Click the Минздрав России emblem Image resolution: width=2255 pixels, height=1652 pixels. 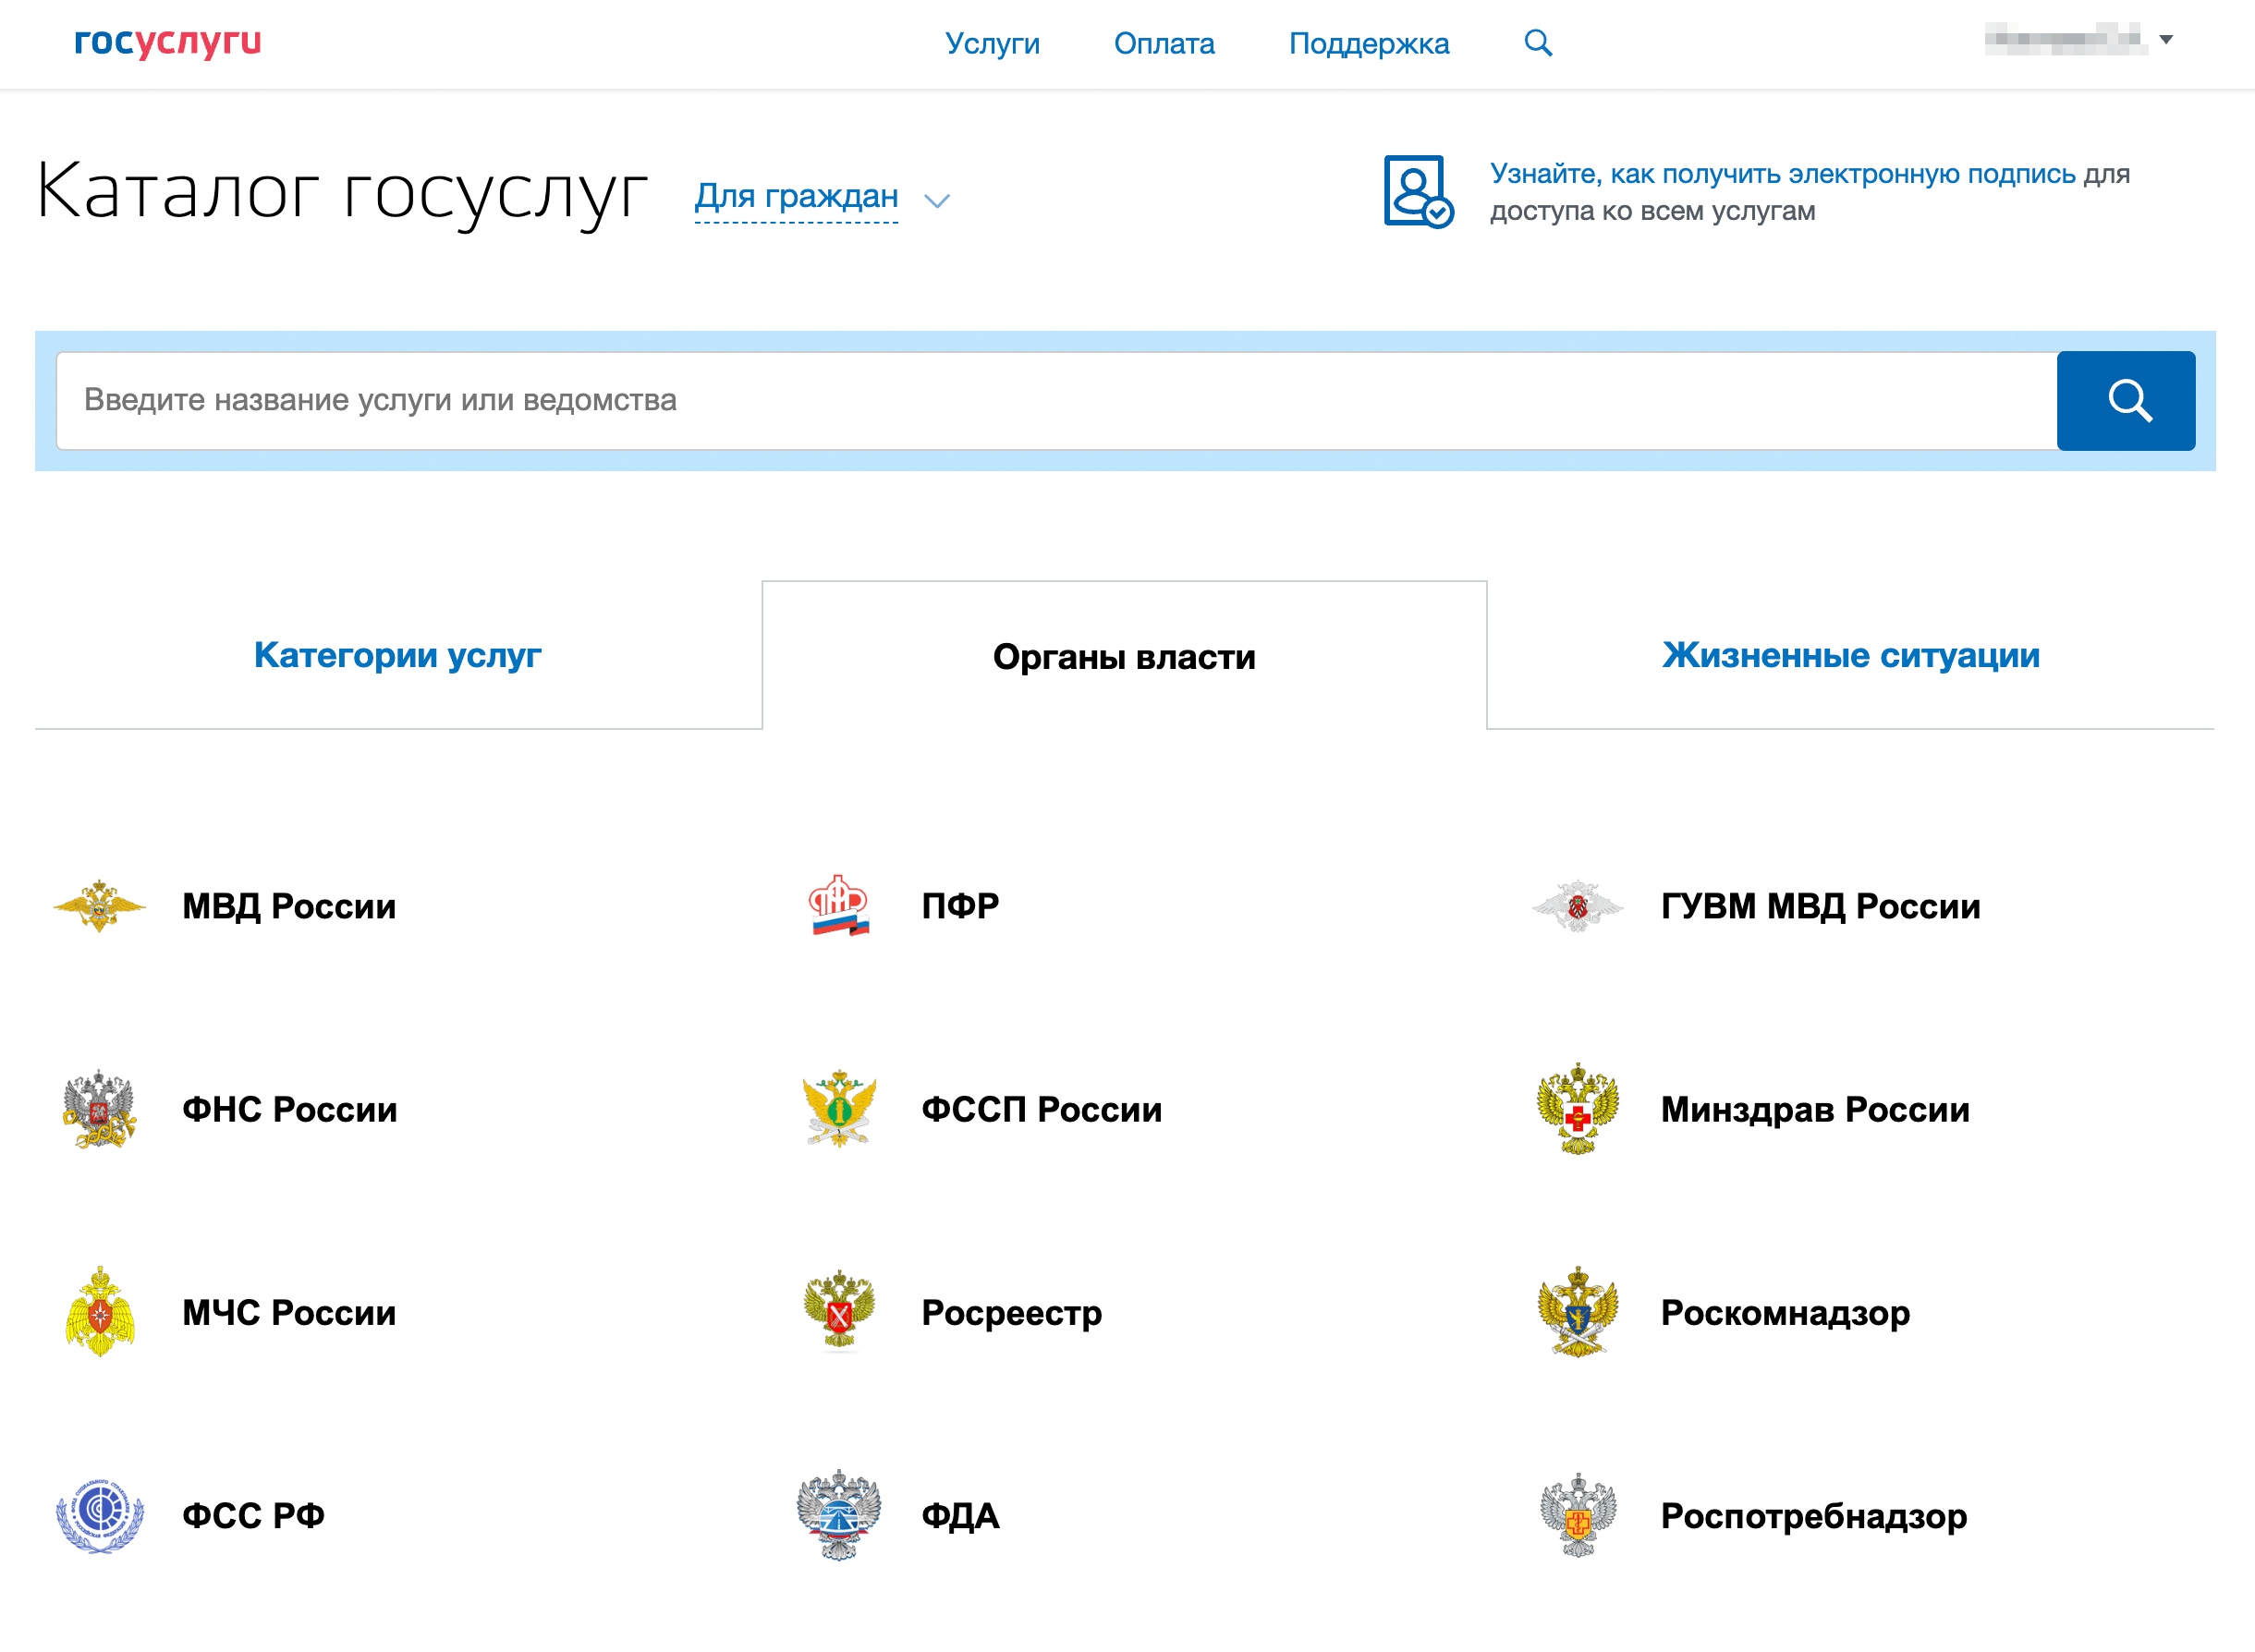point(1577,1109)
